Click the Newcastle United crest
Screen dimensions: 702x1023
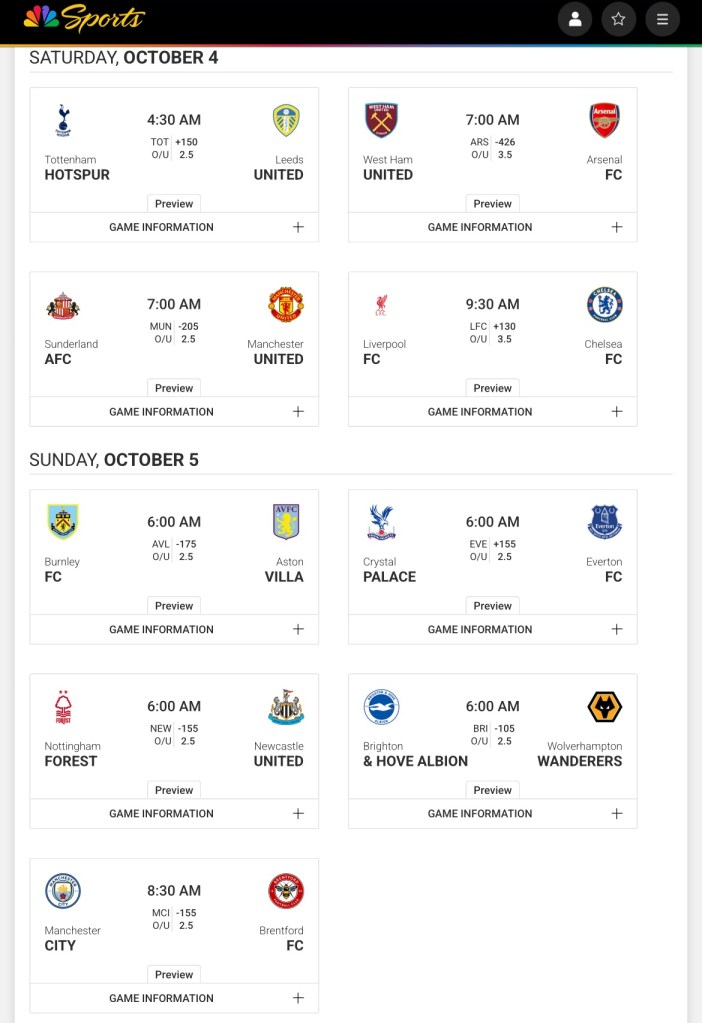286,707
